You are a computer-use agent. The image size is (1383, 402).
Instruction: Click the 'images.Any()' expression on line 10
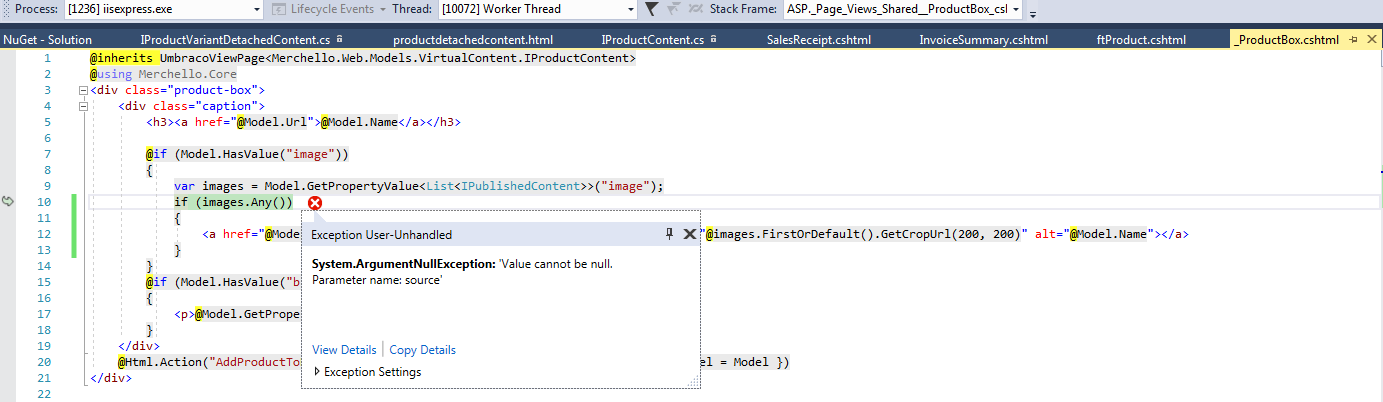pos(244,202)
